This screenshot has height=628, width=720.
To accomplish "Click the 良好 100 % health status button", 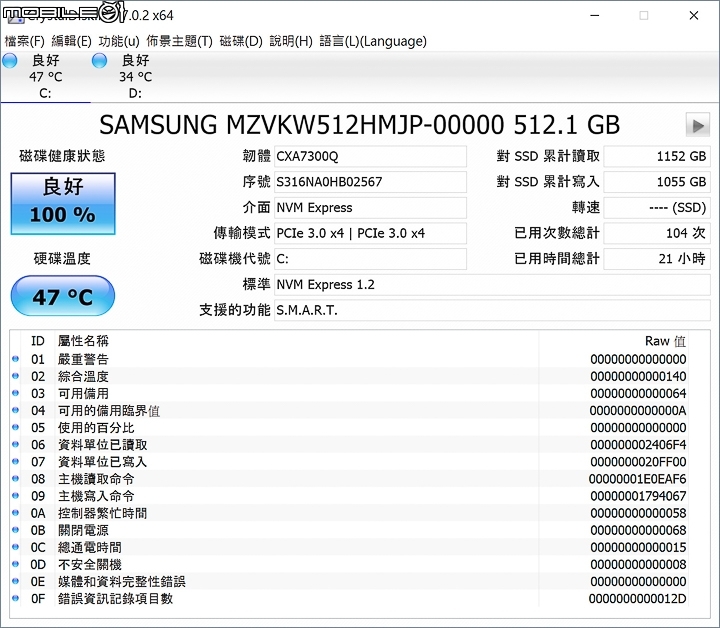I will coord(63,204).
